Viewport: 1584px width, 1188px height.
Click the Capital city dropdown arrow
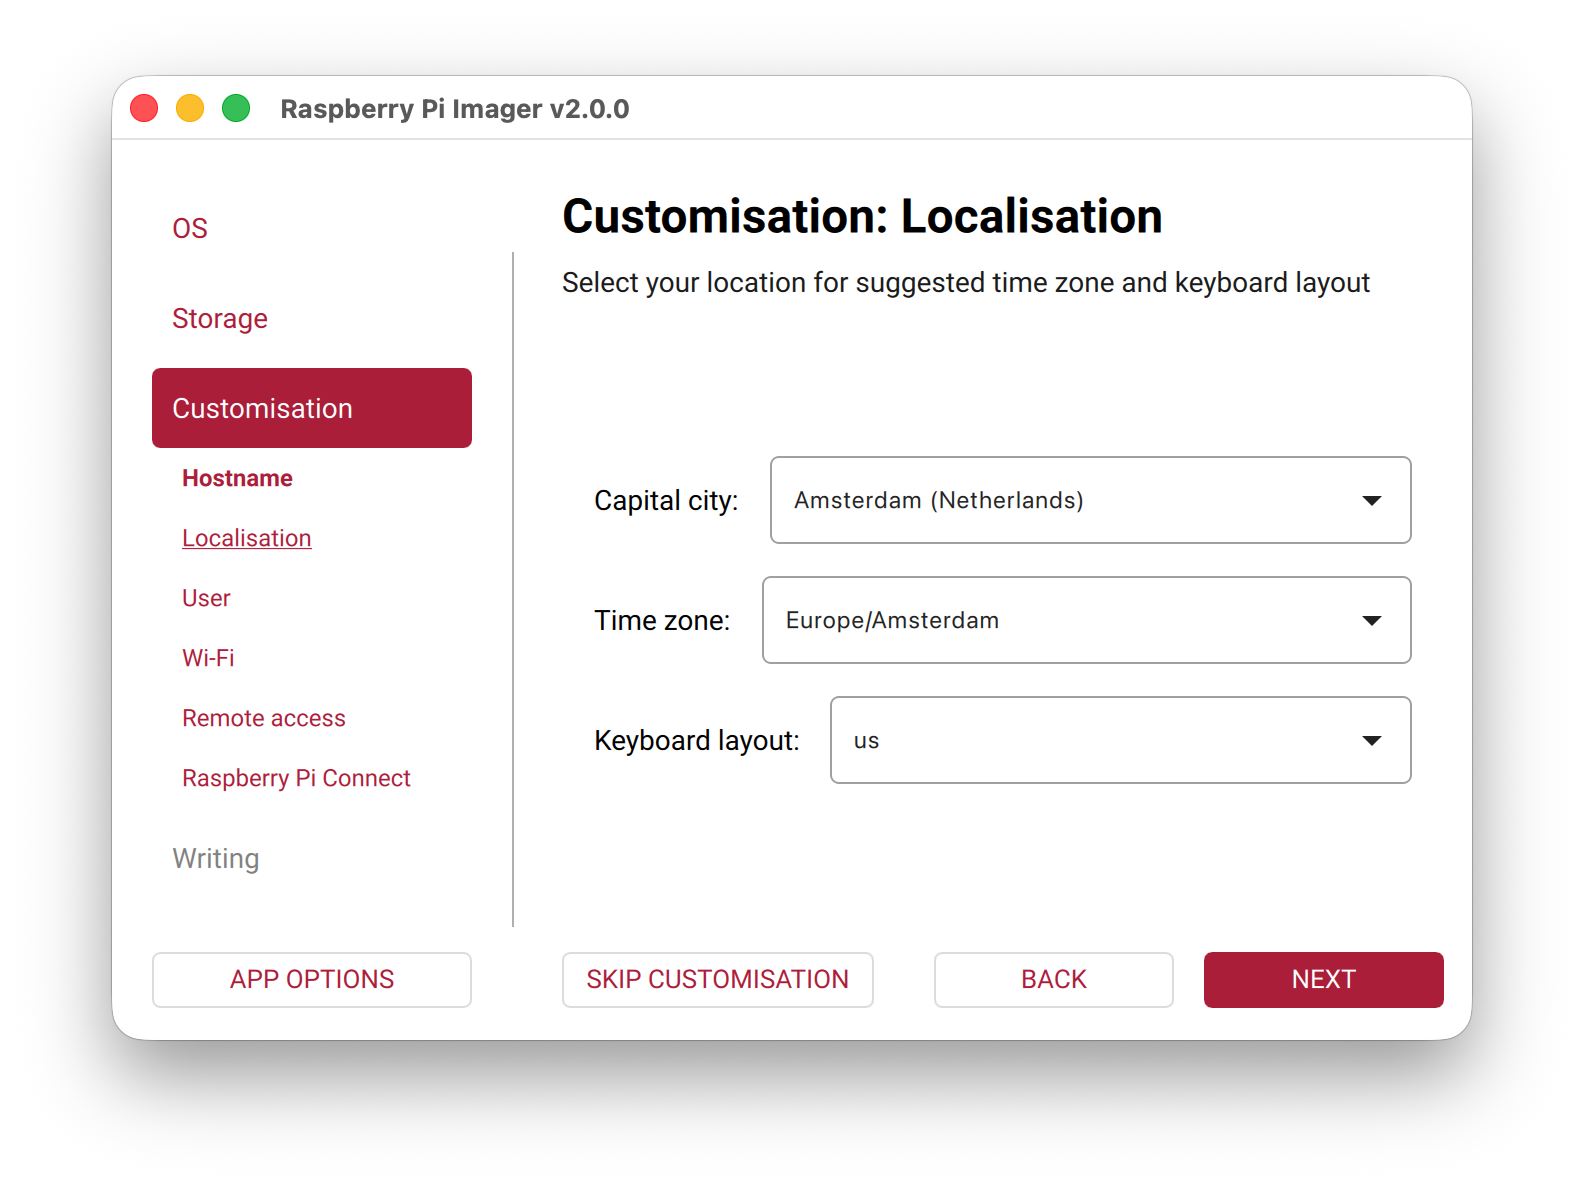coord(1371,500)
